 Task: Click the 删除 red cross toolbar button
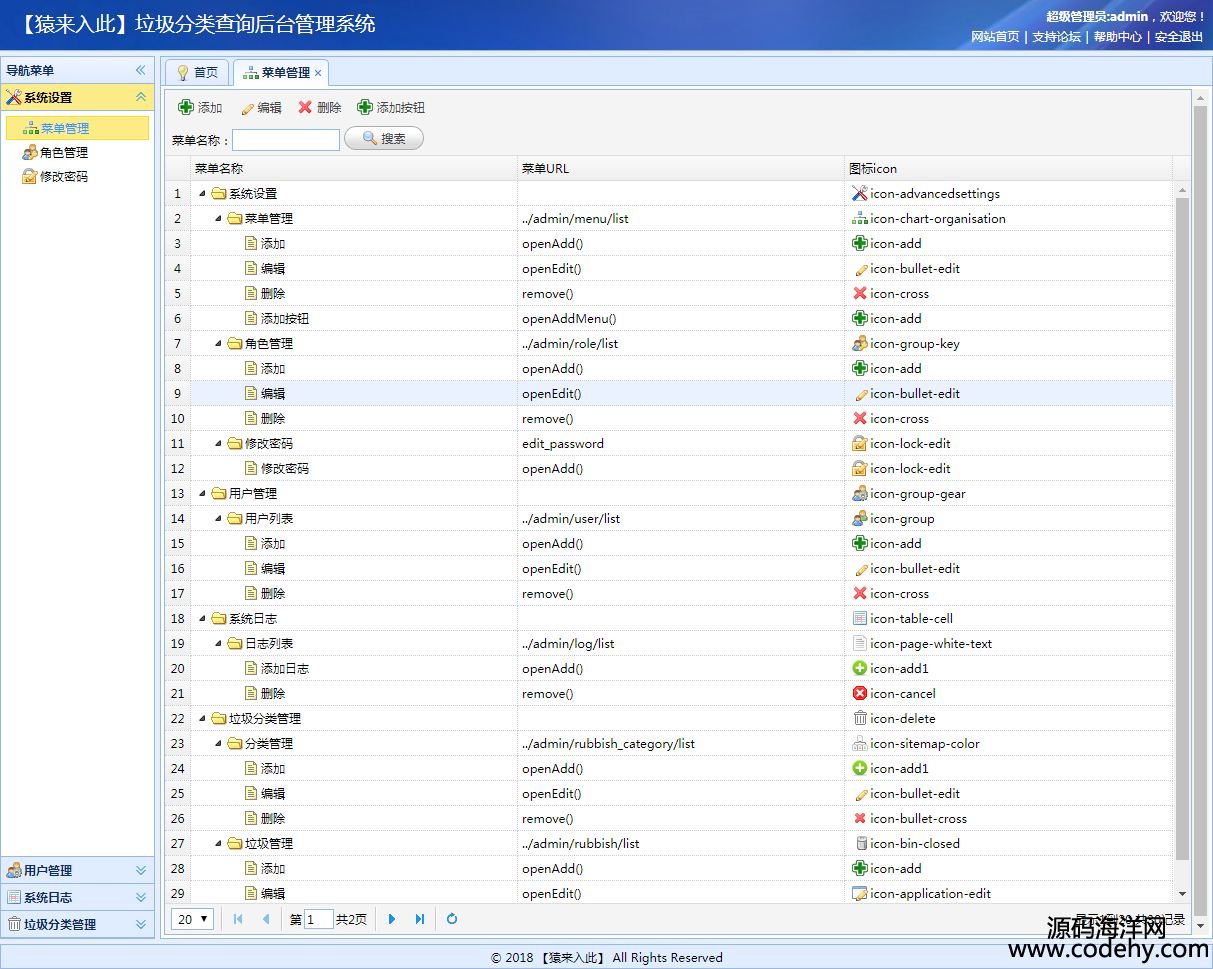[320, 108]
